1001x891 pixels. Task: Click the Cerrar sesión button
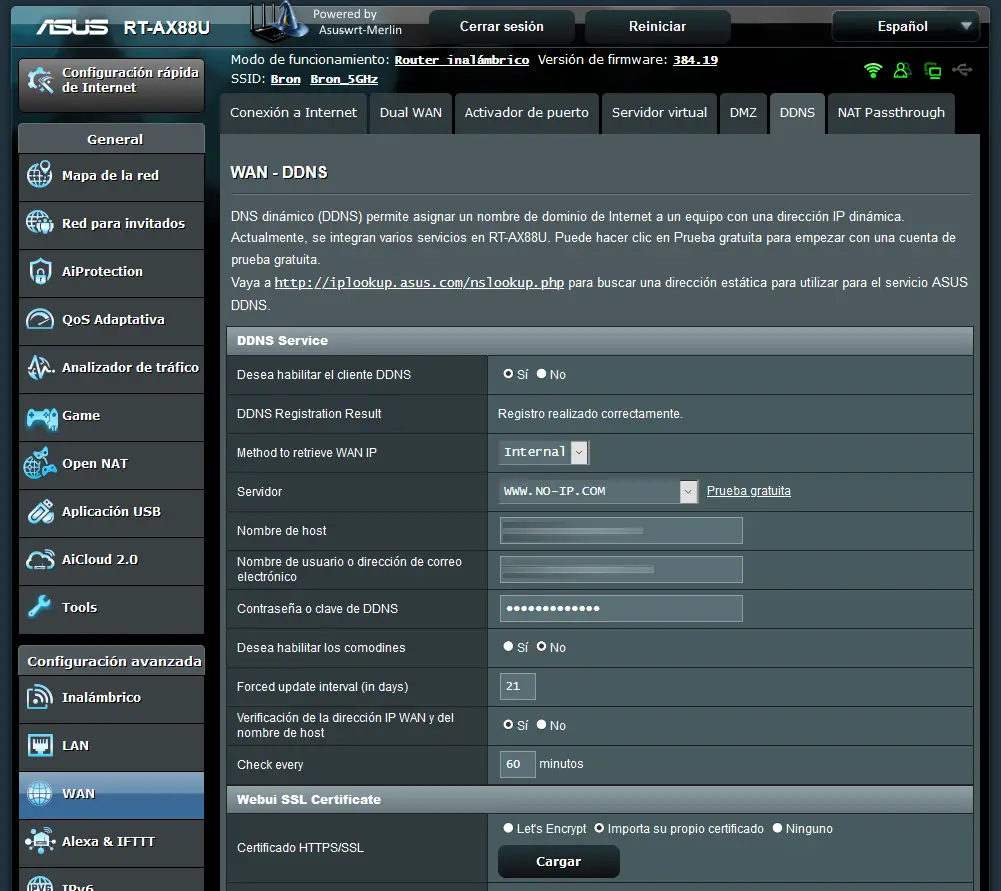pos(501,27)
